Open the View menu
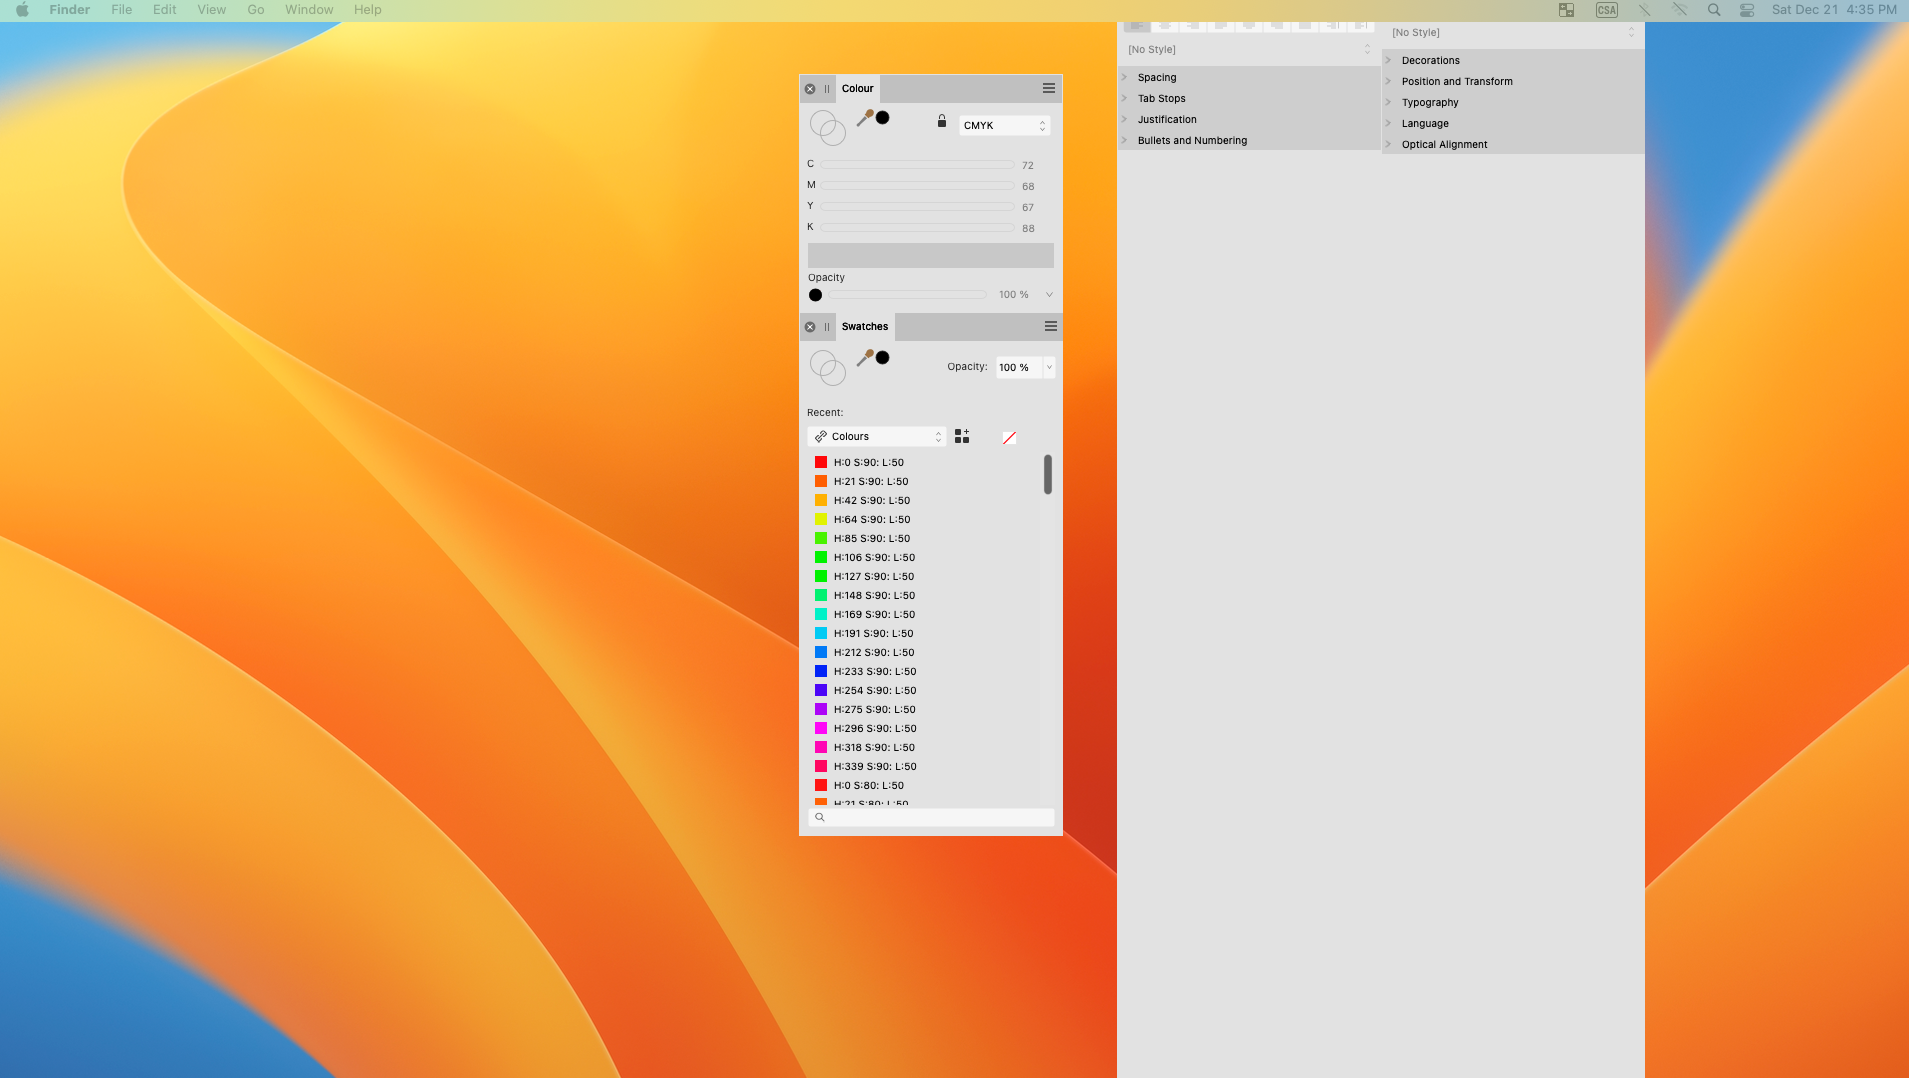 211,10
